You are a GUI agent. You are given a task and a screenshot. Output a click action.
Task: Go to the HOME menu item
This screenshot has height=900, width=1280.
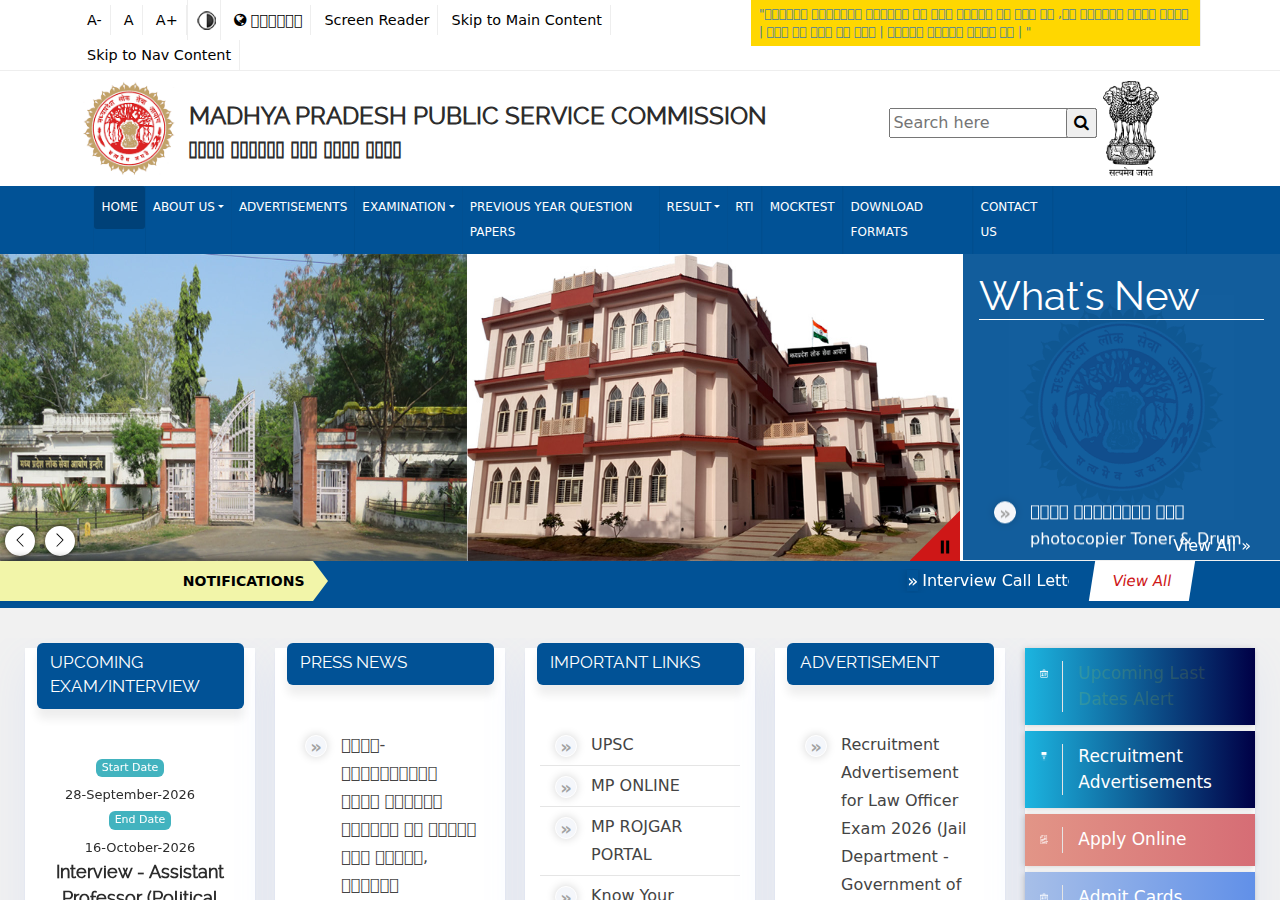[120, 207]
